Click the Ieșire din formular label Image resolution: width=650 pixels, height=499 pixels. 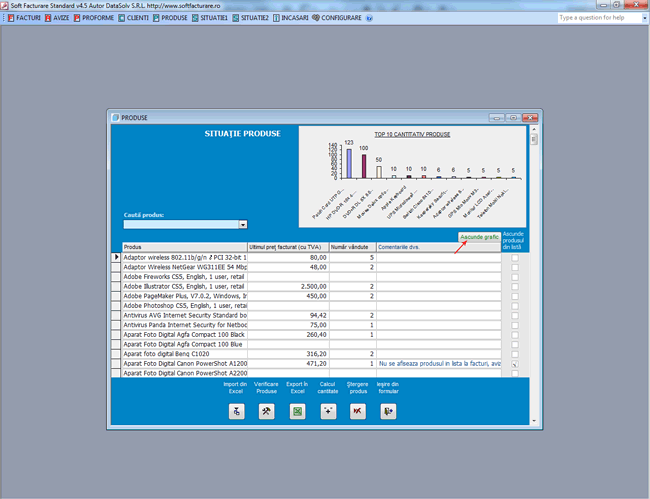(x=388, y=388)
